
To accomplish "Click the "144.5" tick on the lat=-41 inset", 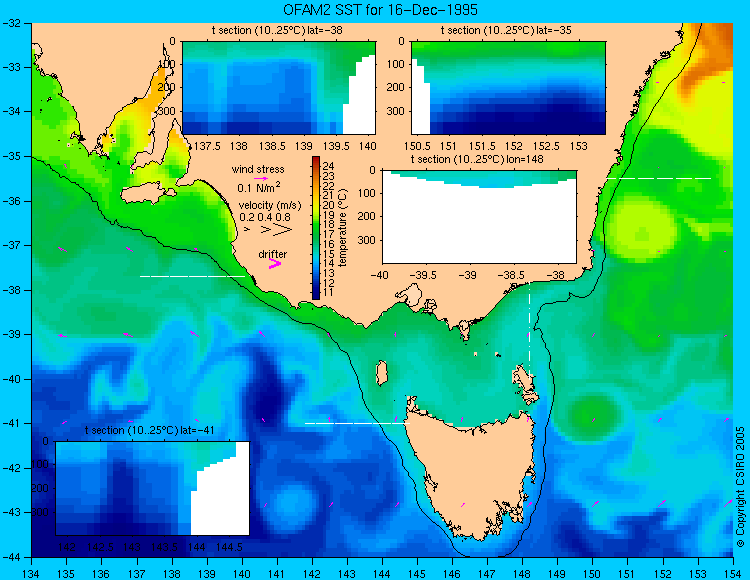I will (x=229, y=547).
